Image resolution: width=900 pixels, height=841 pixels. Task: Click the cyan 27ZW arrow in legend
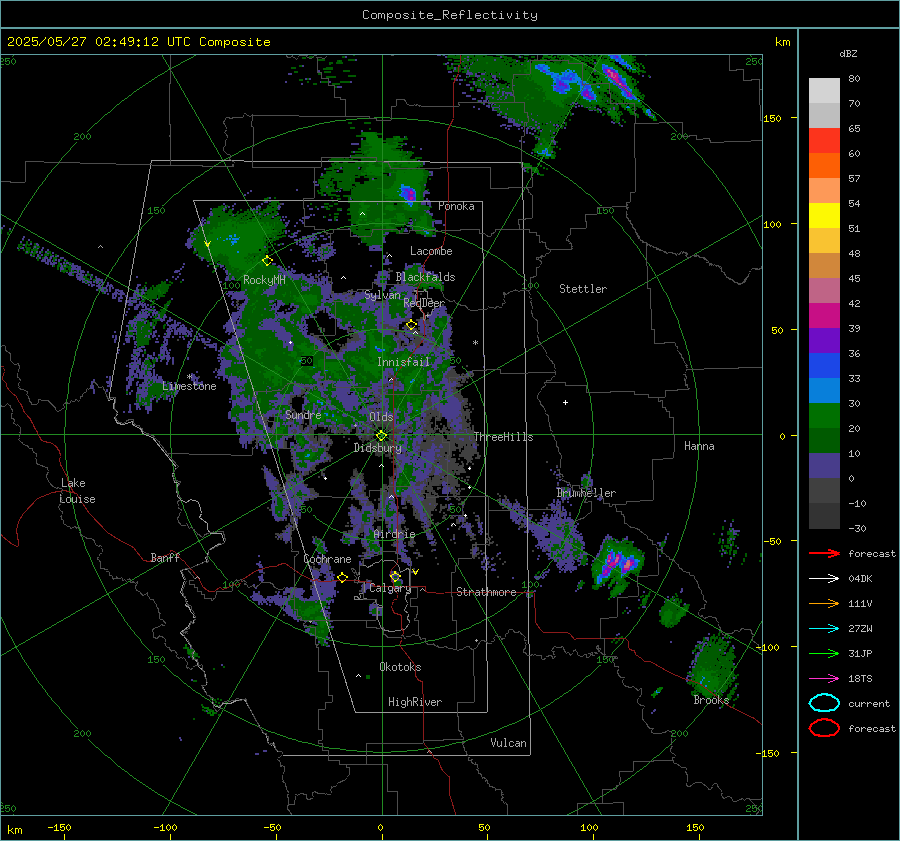(x=824, y=629)
